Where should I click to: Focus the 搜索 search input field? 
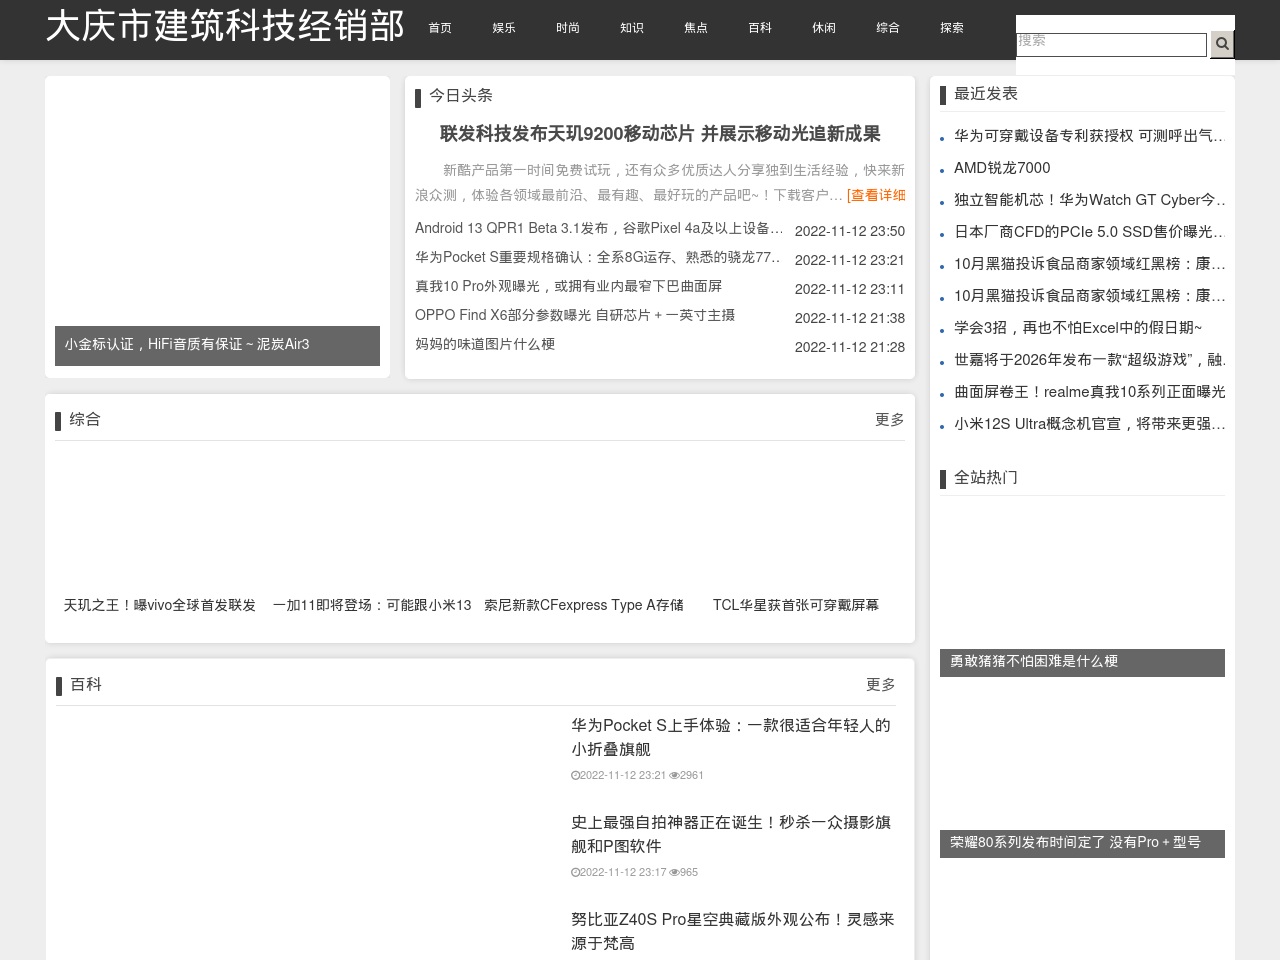[x=1111, y=45]
